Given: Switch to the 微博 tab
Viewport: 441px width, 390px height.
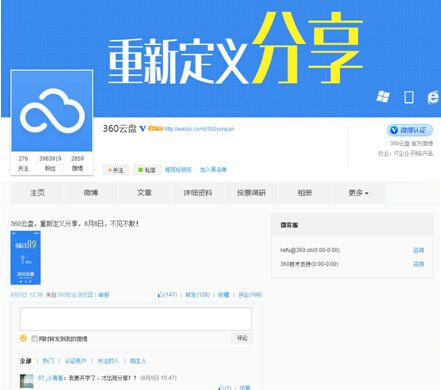Looking at the screenshot, I should pyautogui.click(x=91, y=193).
